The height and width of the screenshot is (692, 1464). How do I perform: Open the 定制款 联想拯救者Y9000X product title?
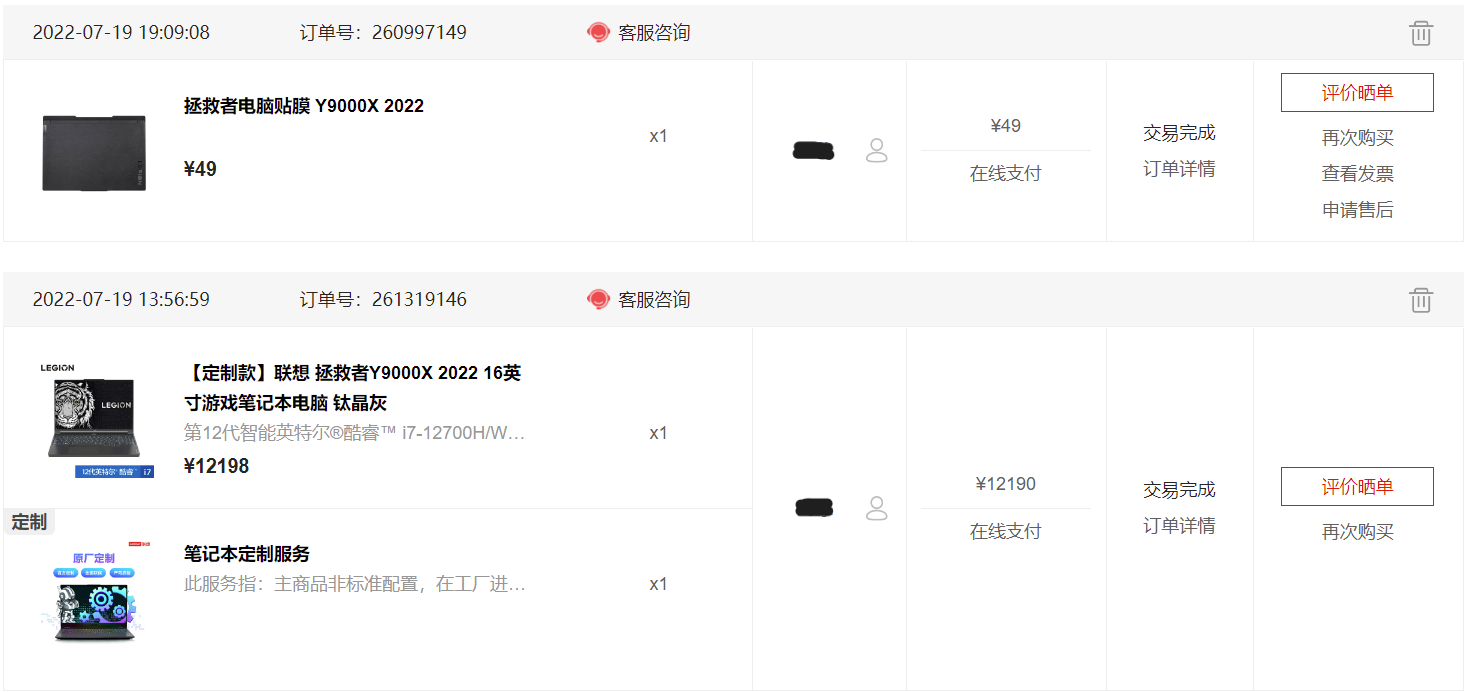[353, 388]
